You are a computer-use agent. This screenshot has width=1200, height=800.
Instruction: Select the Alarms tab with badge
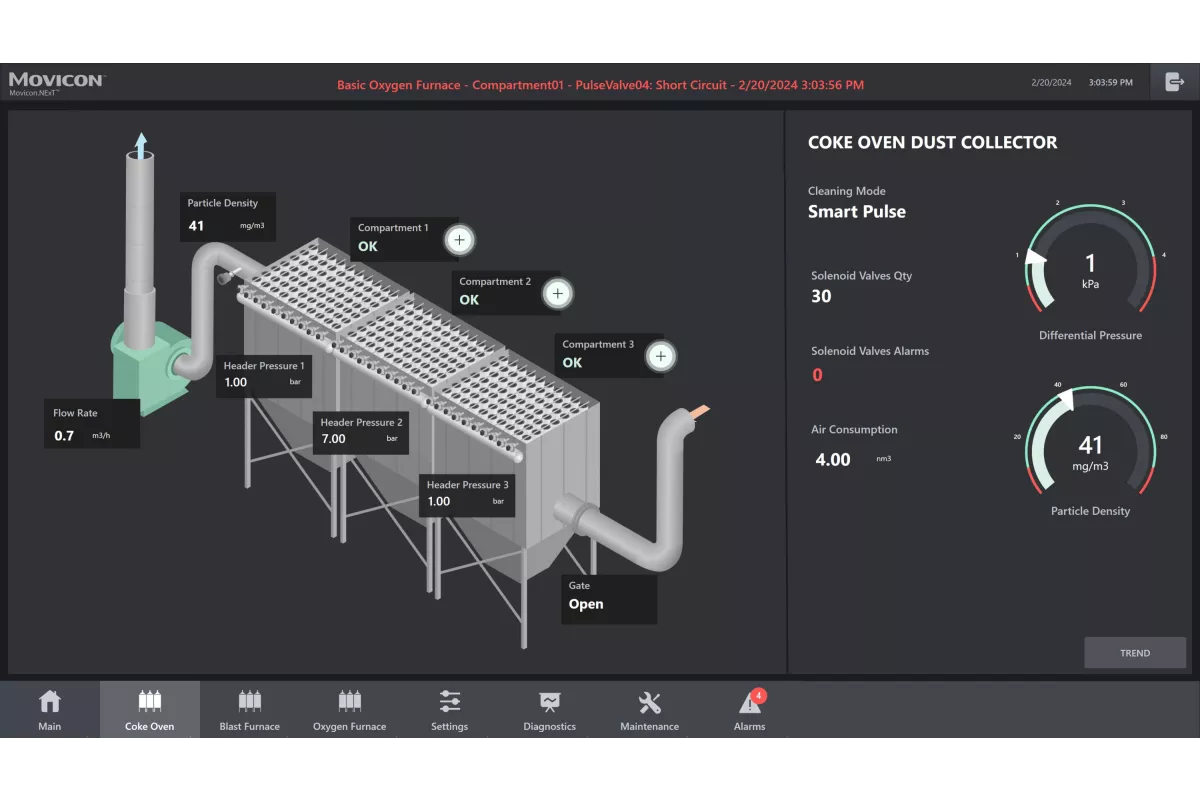point(749,710)
